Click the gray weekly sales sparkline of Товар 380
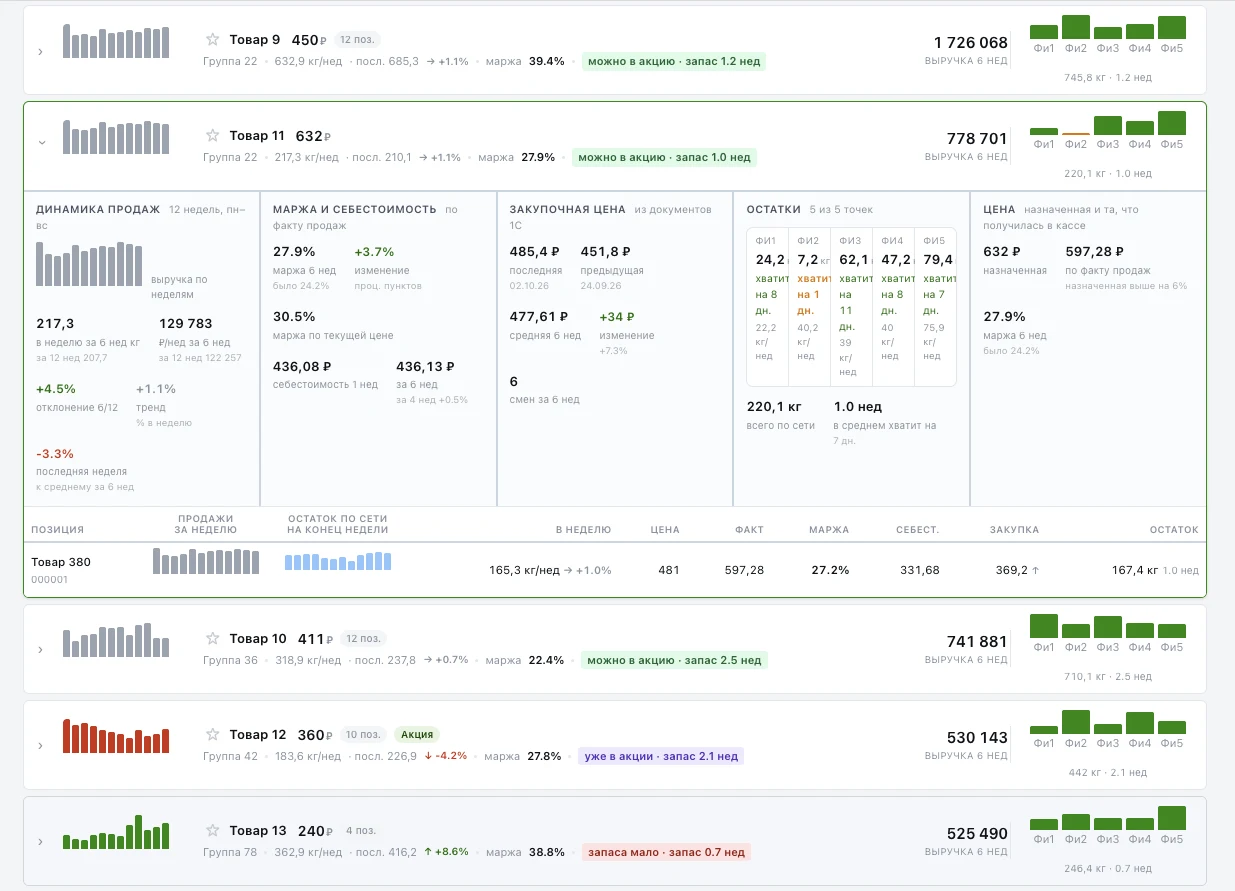The height and width of the screenshot is (891, 1235). [x=206, y=560]
